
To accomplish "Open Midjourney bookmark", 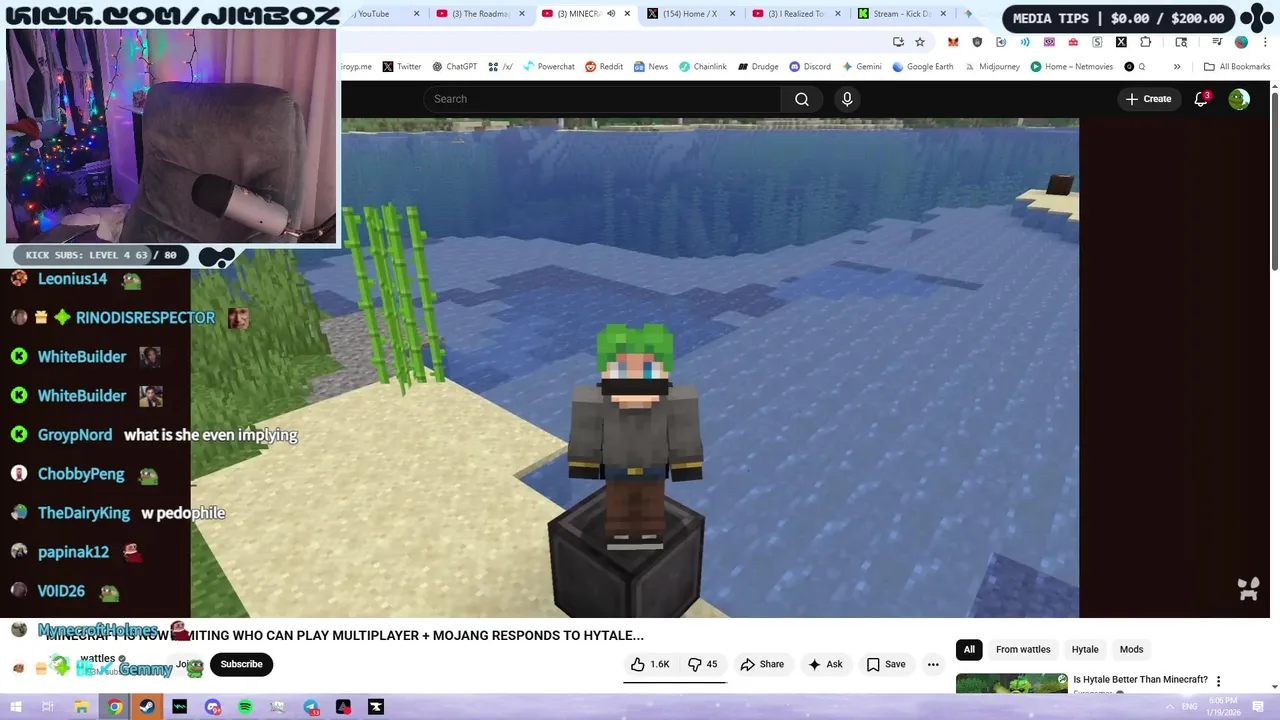I will (x=991, y=67).
